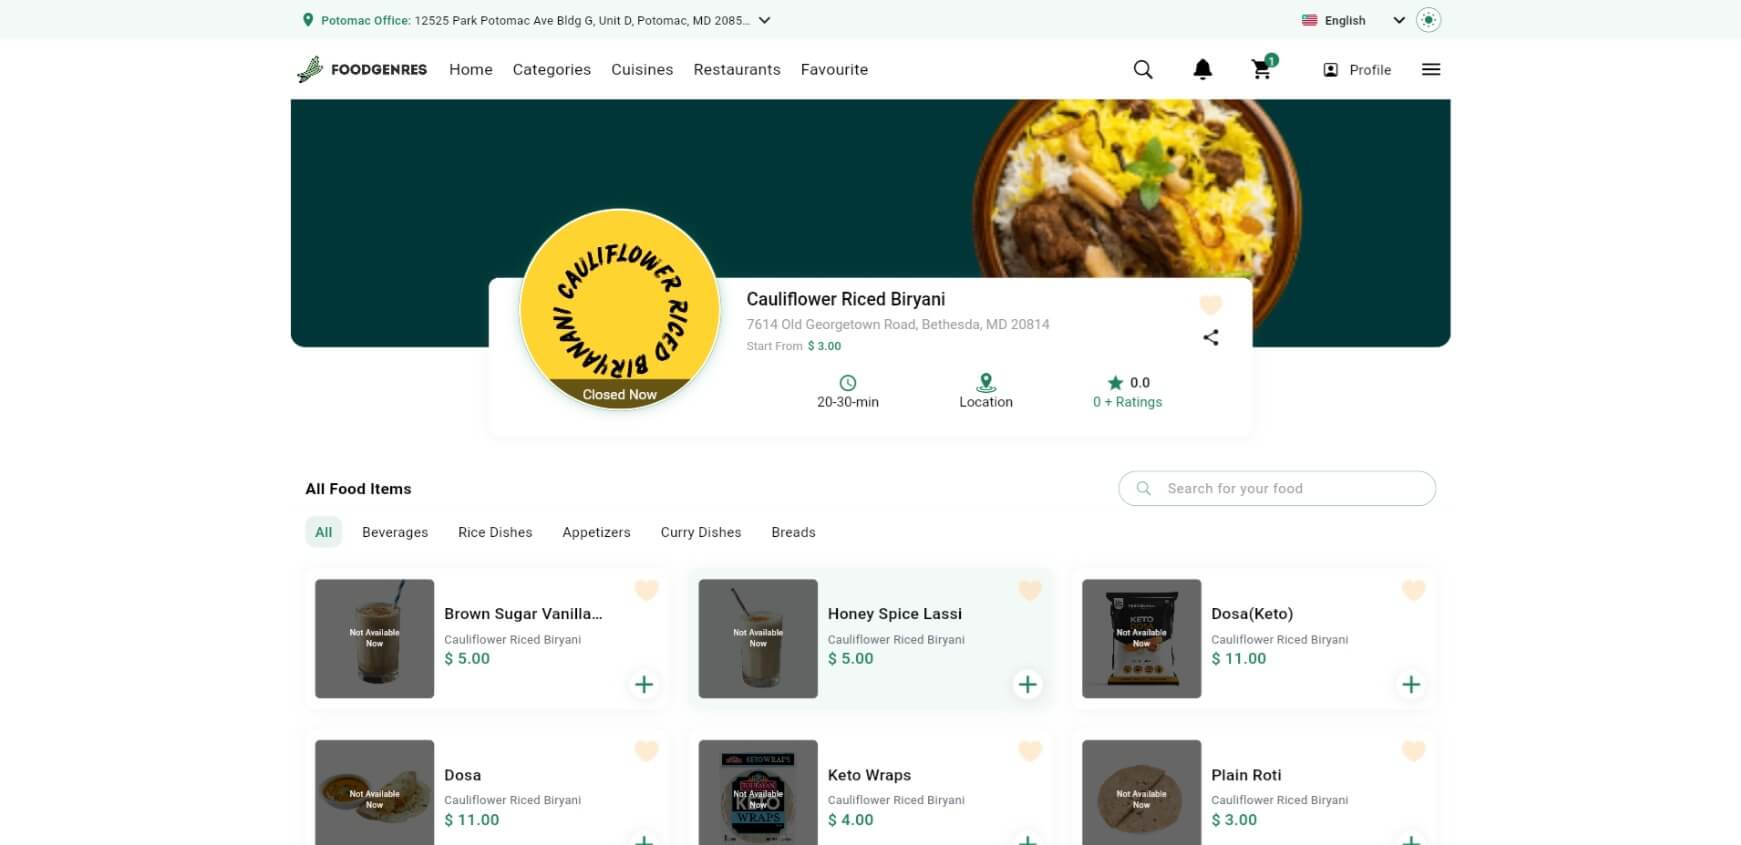The width and height of the screenshot is (1741, 845).
Task: Open the hamburger menu
Action: (1431, 69)
